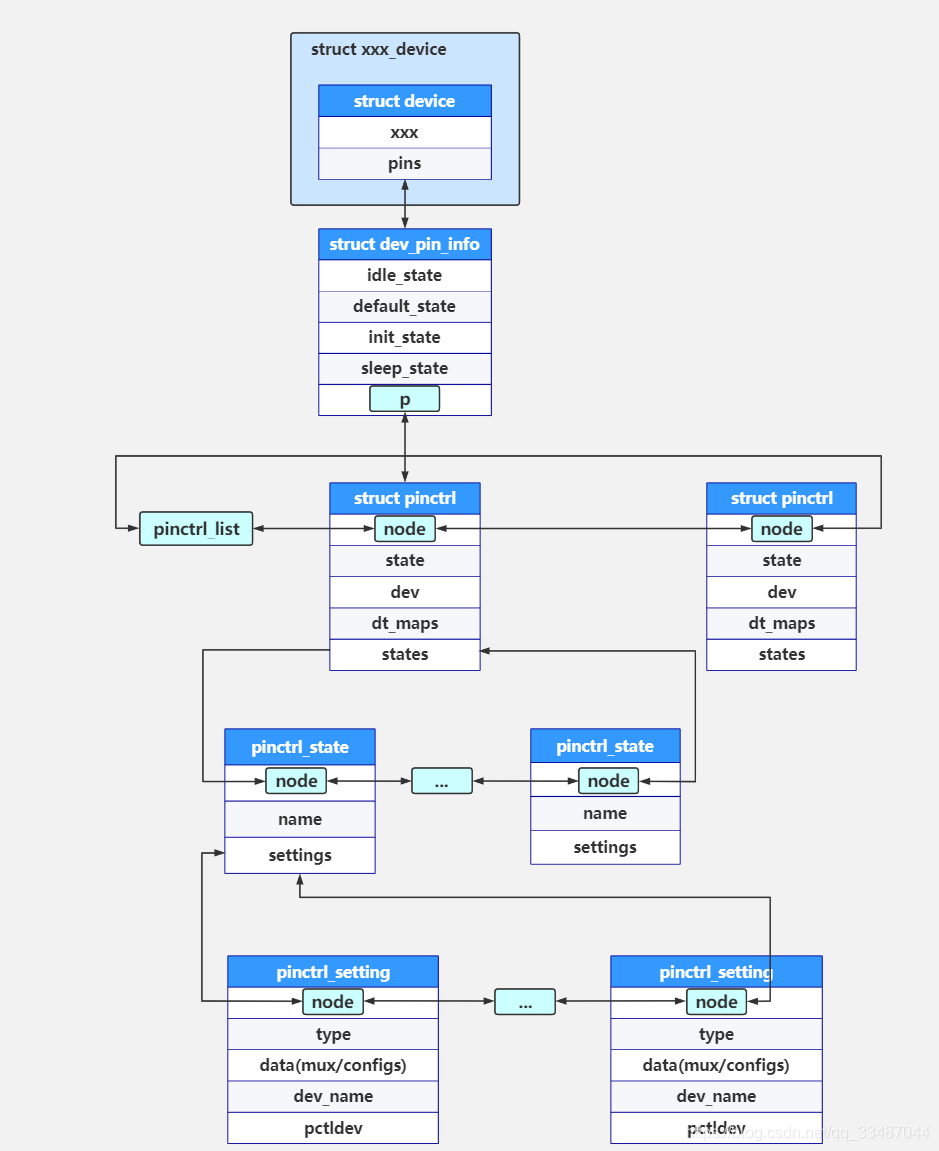Click 'type' in the left pinctrl_setting
939x1151 pixels.
tap(333, 1034)
